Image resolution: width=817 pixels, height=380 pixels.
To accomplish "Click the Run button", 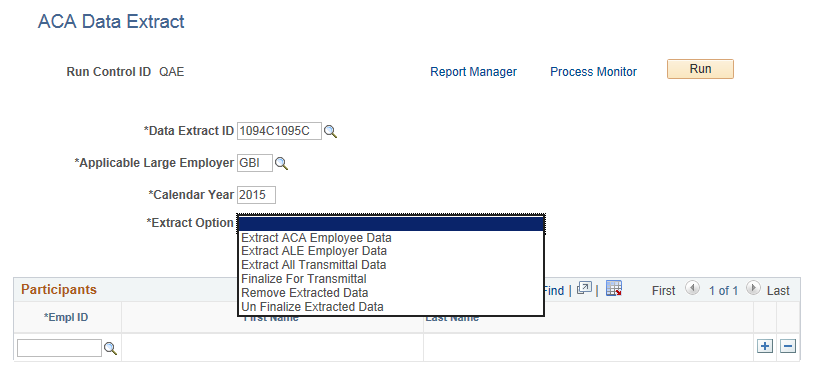I will (x=700, y=69).
